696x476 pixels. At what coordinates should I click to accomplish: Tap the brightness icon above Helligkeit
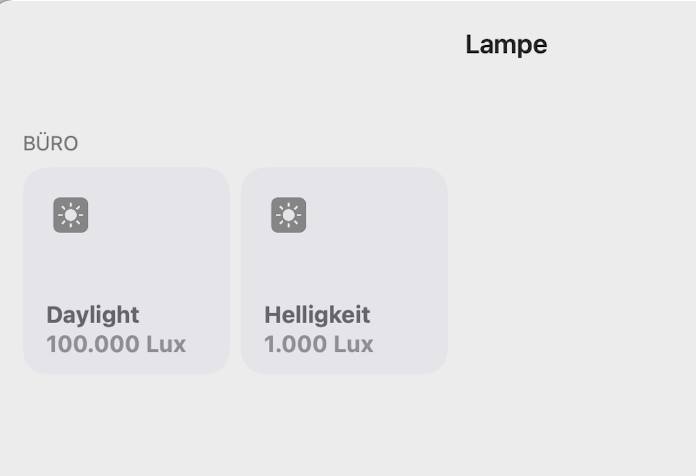tap(289, 215)
